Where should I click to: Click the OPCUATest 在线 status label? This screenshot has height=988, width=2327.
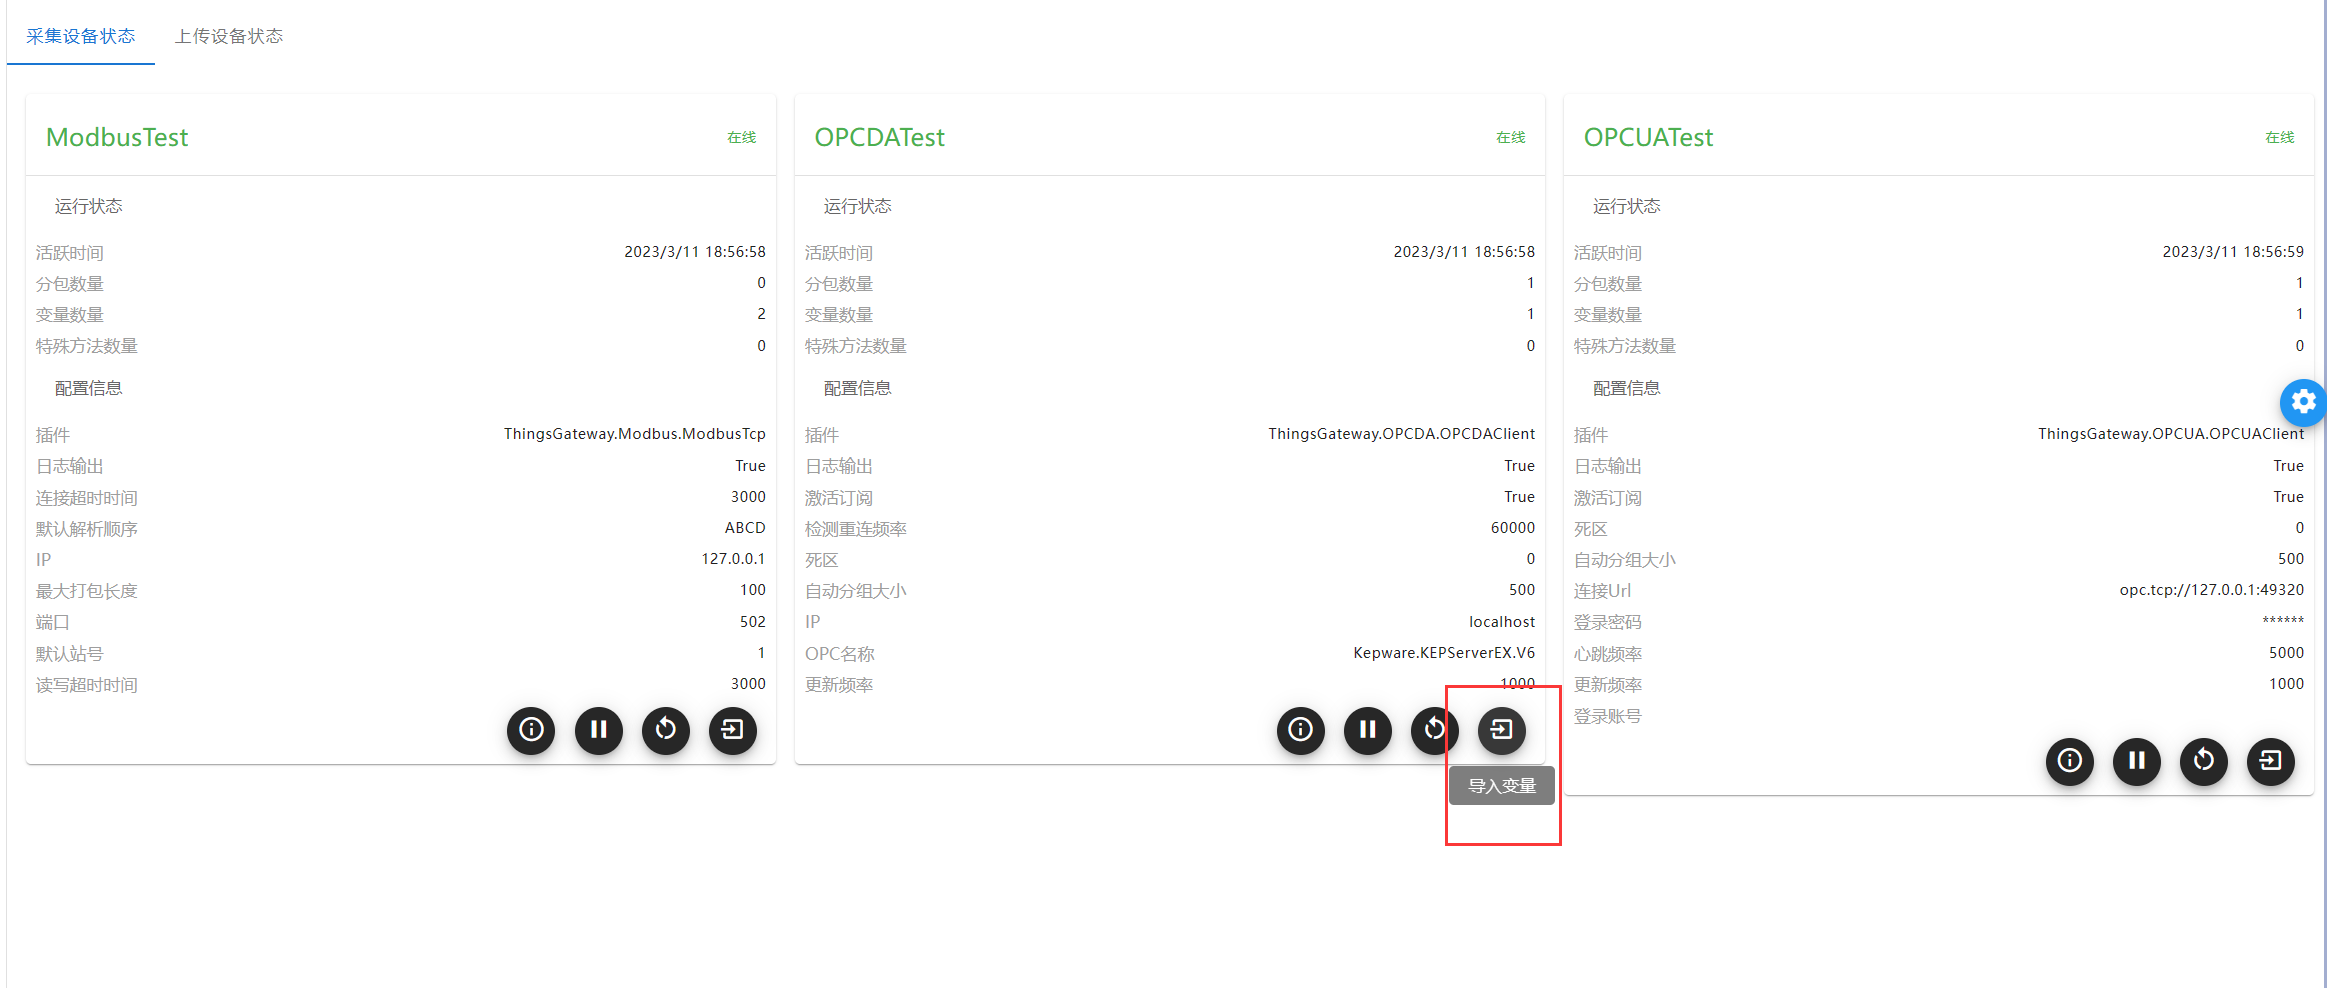pos(2279,138)
